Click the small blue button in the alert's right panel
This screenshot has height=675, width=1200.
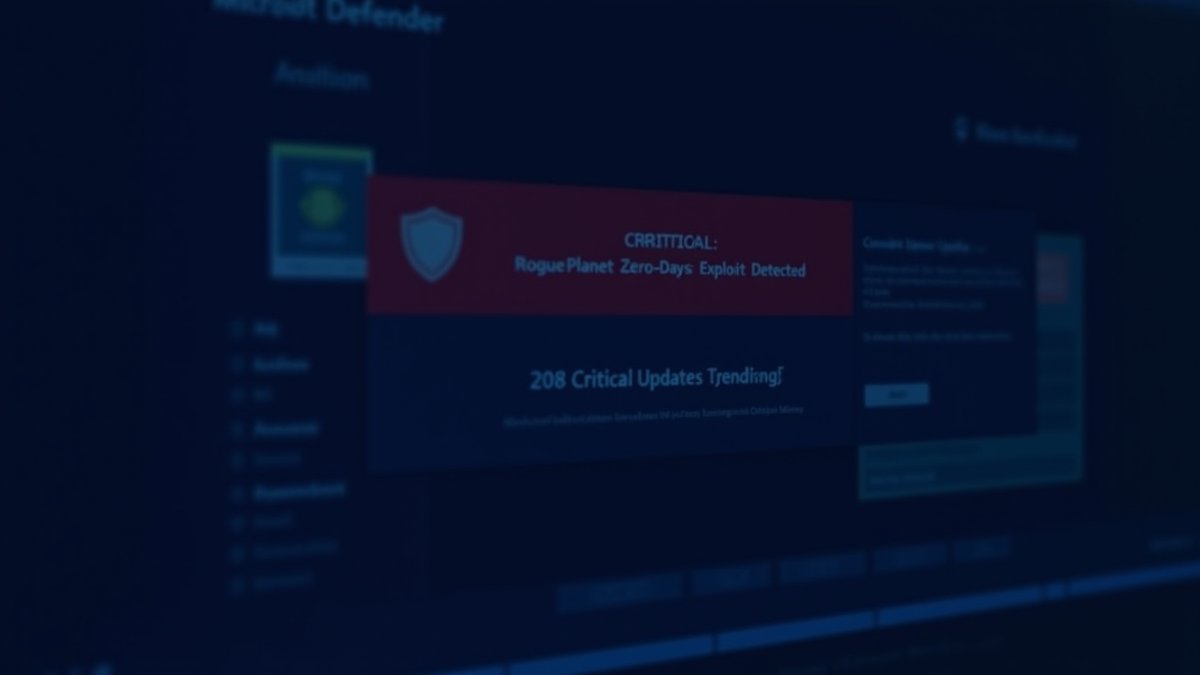tap(896, 394)
